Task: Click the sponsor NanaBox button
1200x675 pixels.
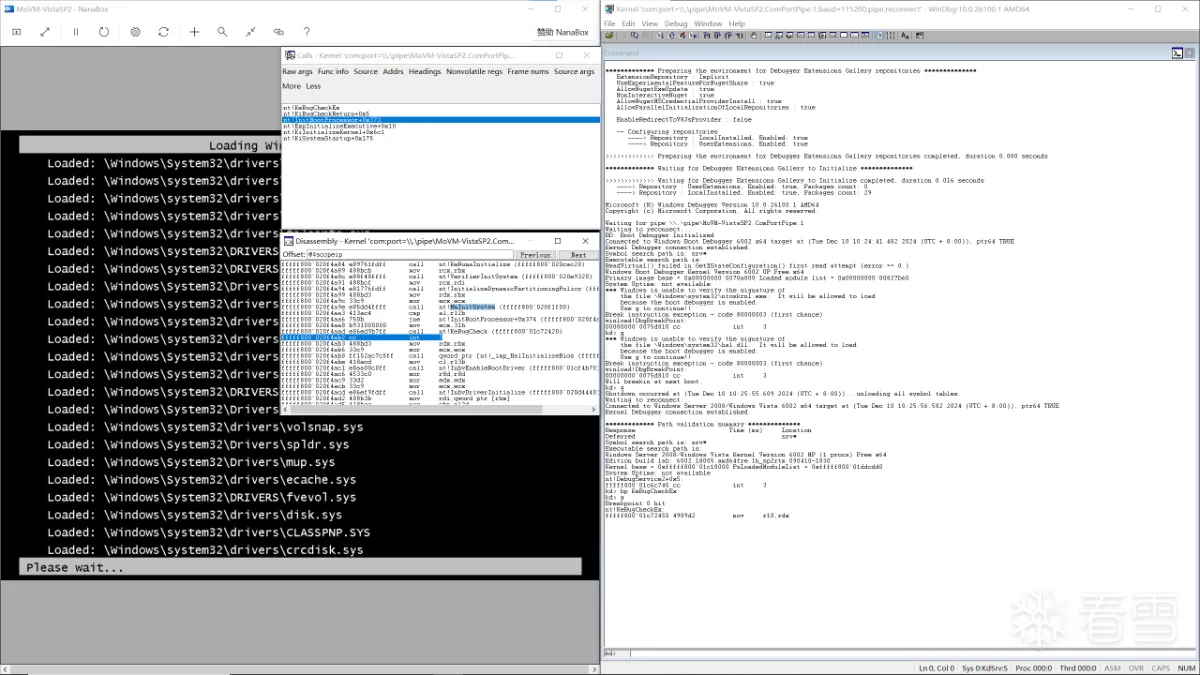Action: coord(562,32)
